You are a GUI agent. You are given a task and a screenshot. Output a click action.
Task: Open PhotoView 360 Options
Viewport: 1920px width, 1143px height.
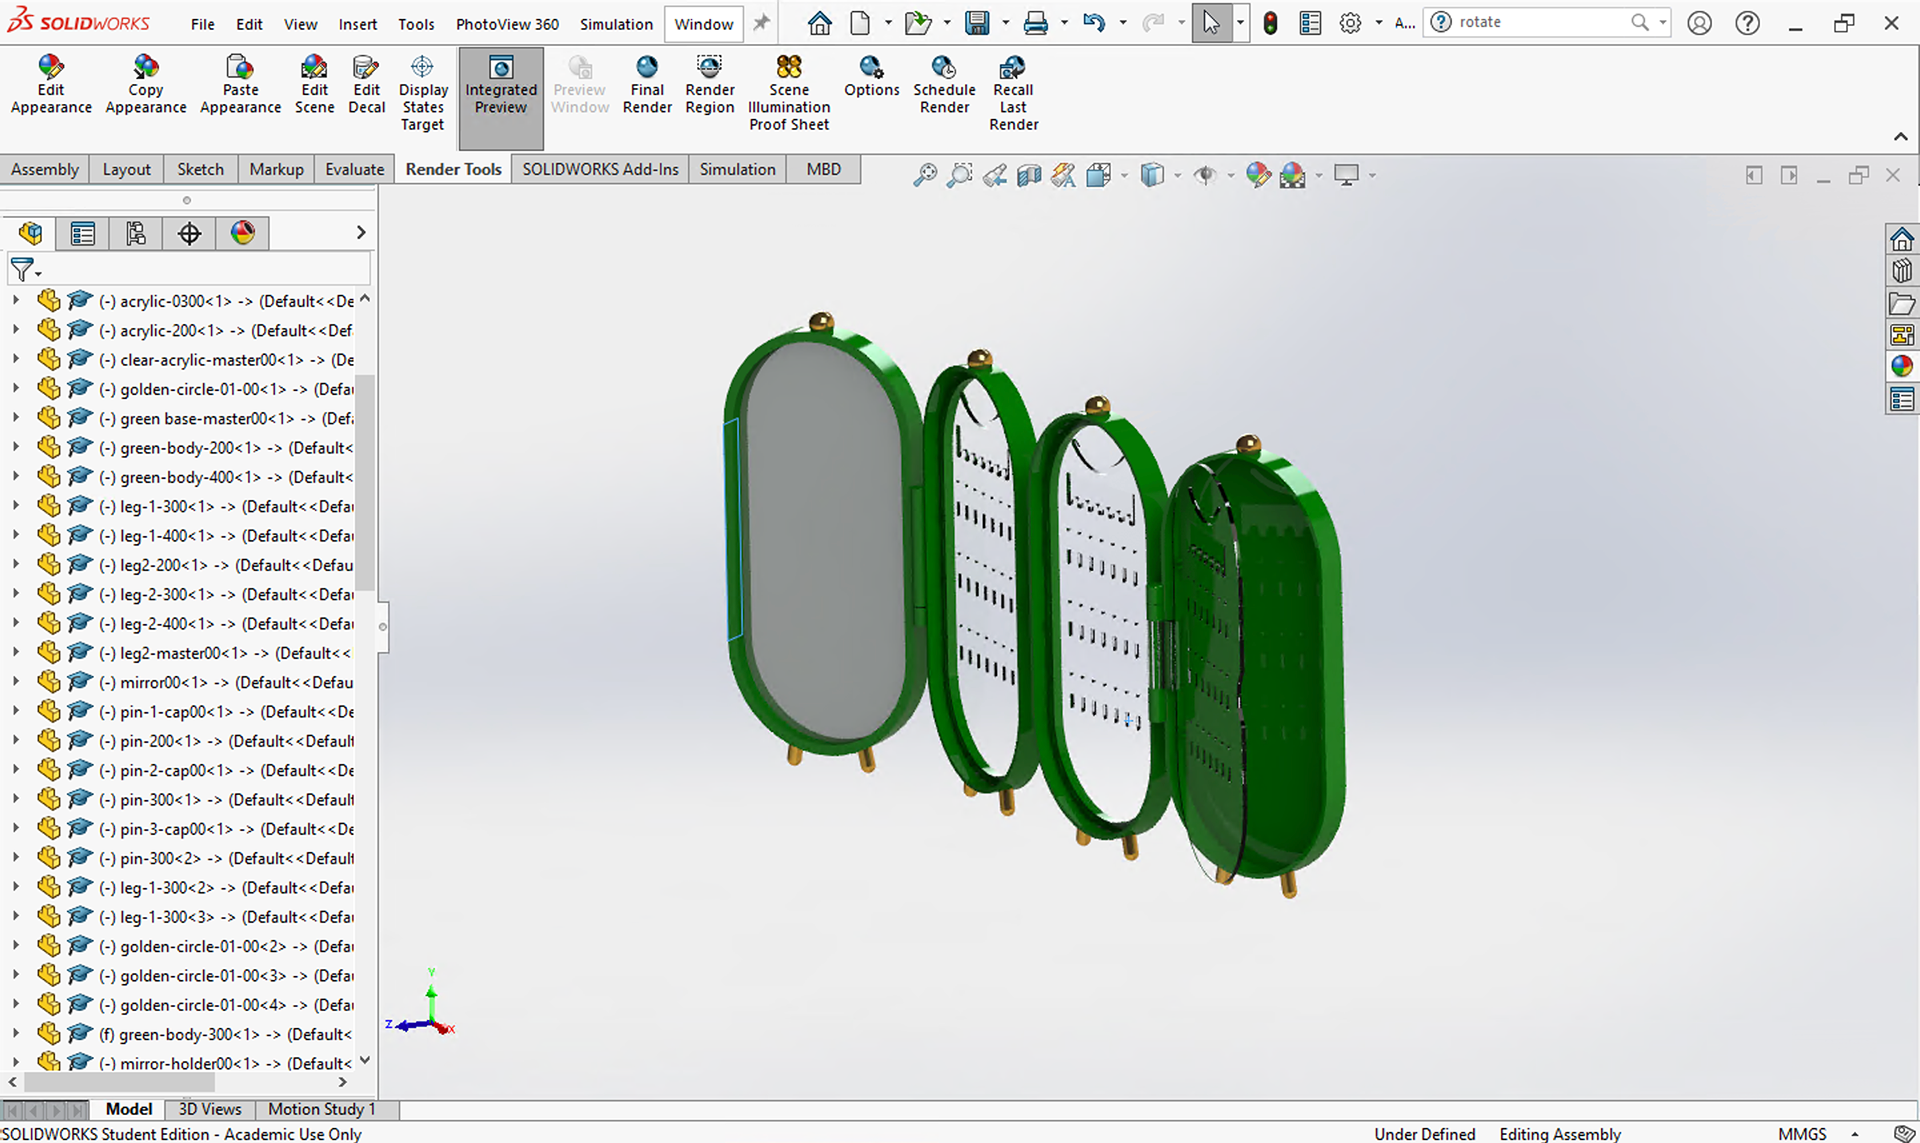(x=872, y=78)
